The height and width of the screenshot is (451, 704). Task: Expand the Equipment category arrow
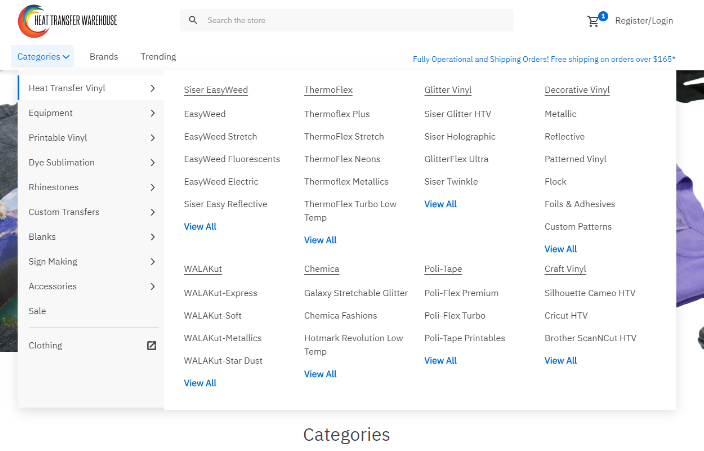[x=153, y=113]
